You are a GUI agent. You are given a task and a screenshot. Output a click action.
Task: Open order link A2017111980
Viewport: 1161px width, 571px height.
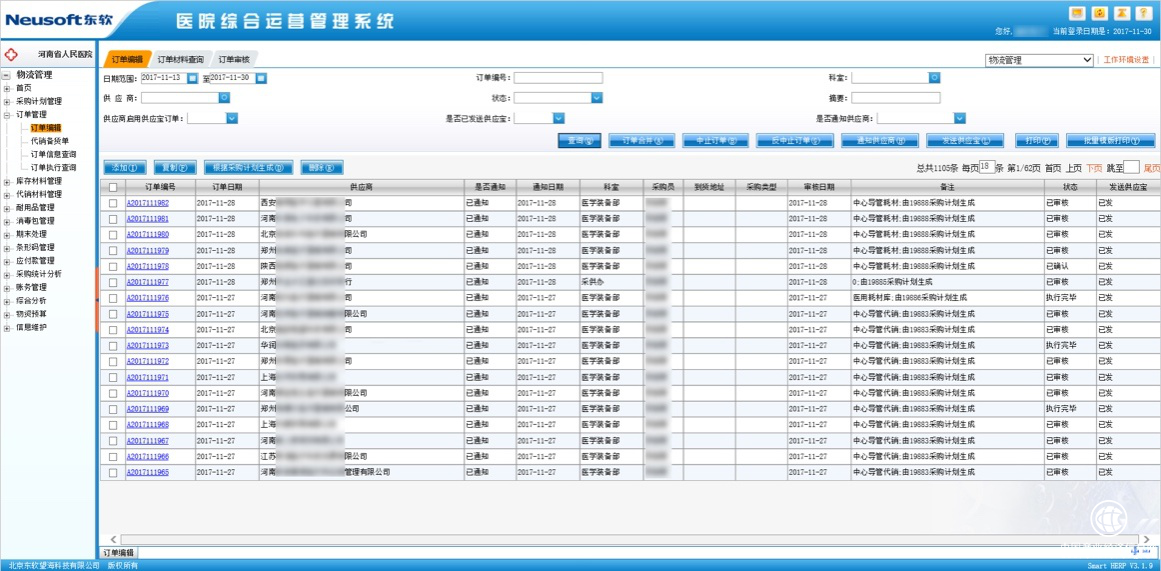147,235
